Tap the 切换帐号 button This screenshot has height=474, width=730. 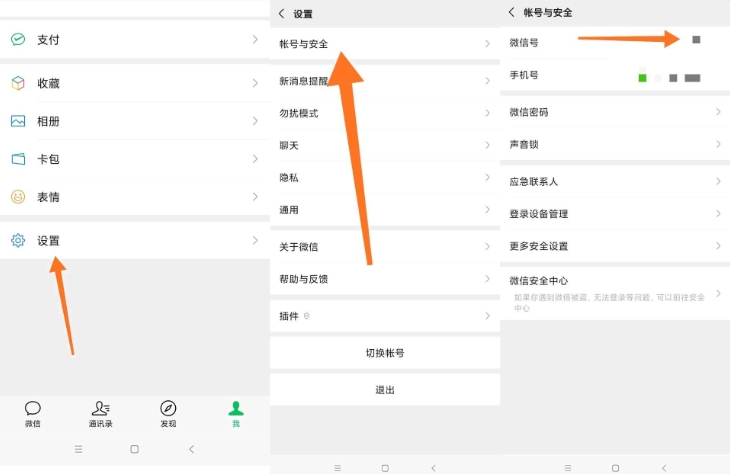pos(385,353)
